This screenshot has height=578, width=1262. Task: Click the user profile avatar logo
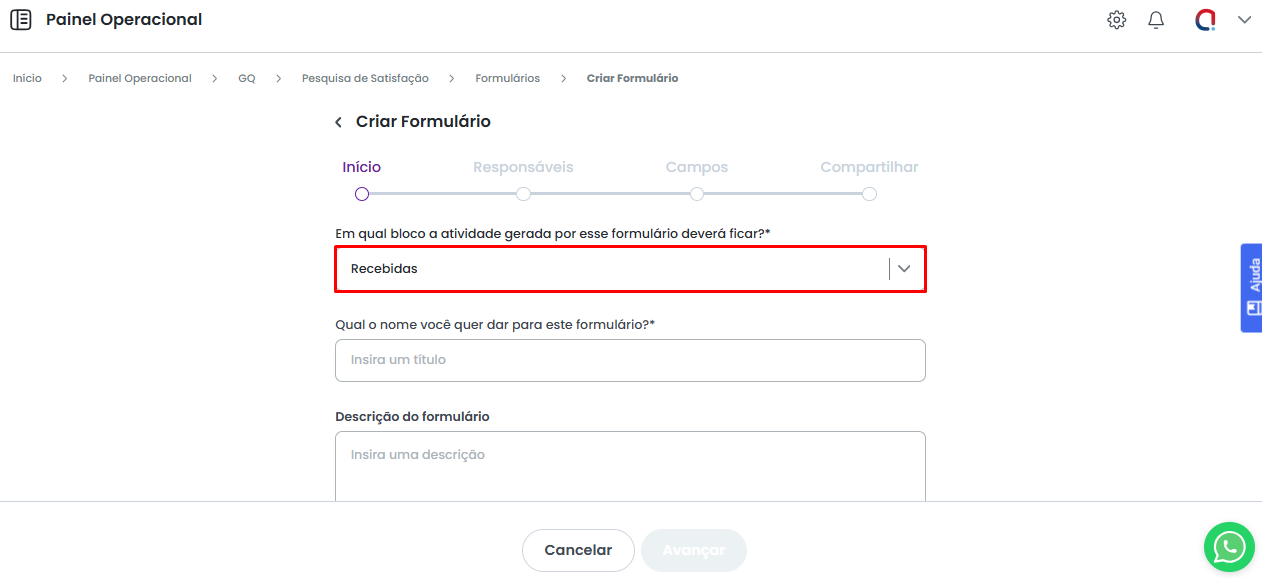[x=1205, y=20]
